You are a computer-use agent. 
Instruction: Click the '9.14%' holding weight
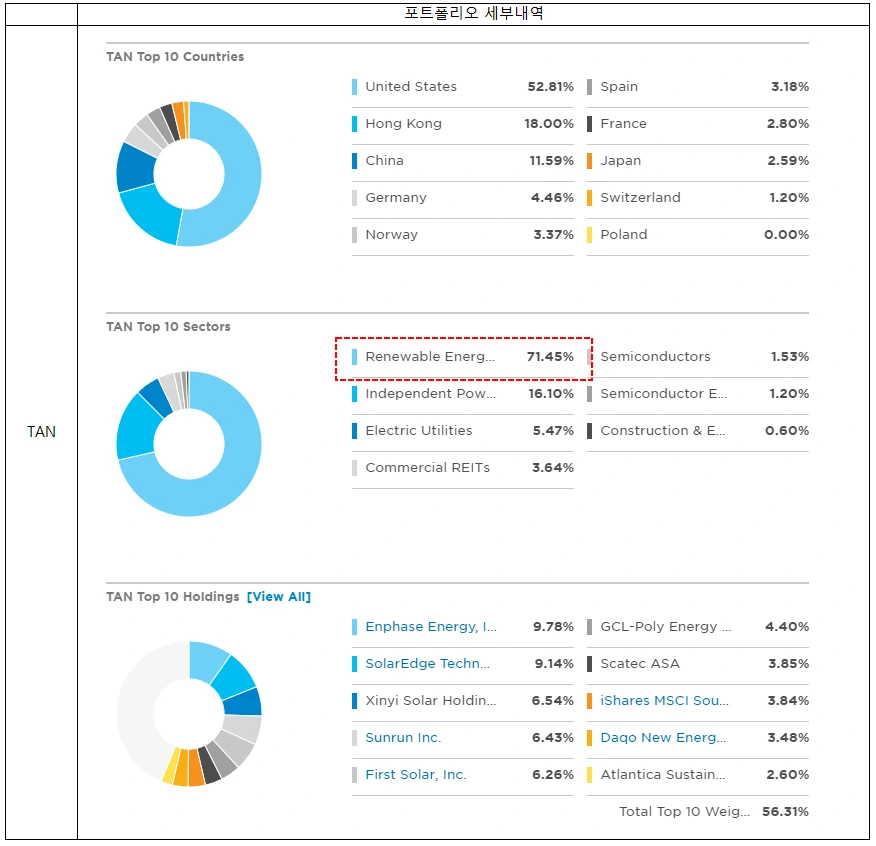click(x=554, y=664)
